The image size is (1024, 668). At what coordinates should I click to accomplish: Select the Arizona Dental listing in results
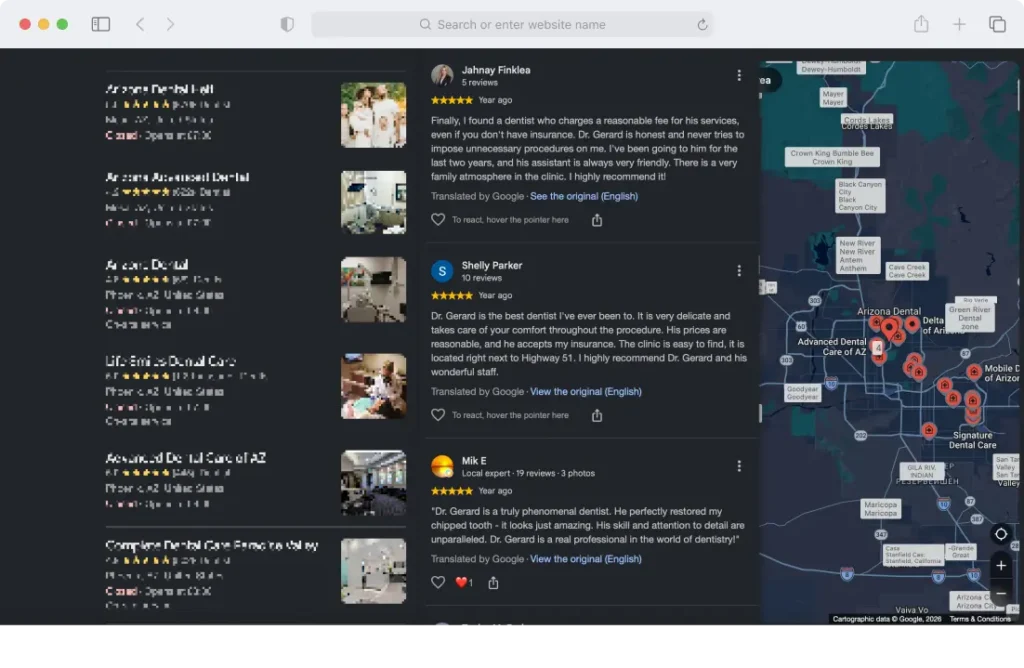[255, 293]
